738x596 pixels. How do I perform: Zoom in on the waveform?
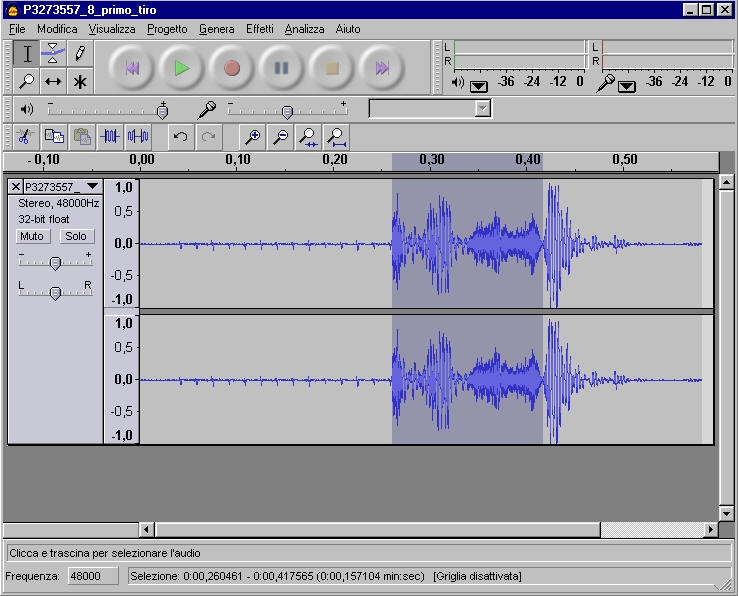click(253, 137)
